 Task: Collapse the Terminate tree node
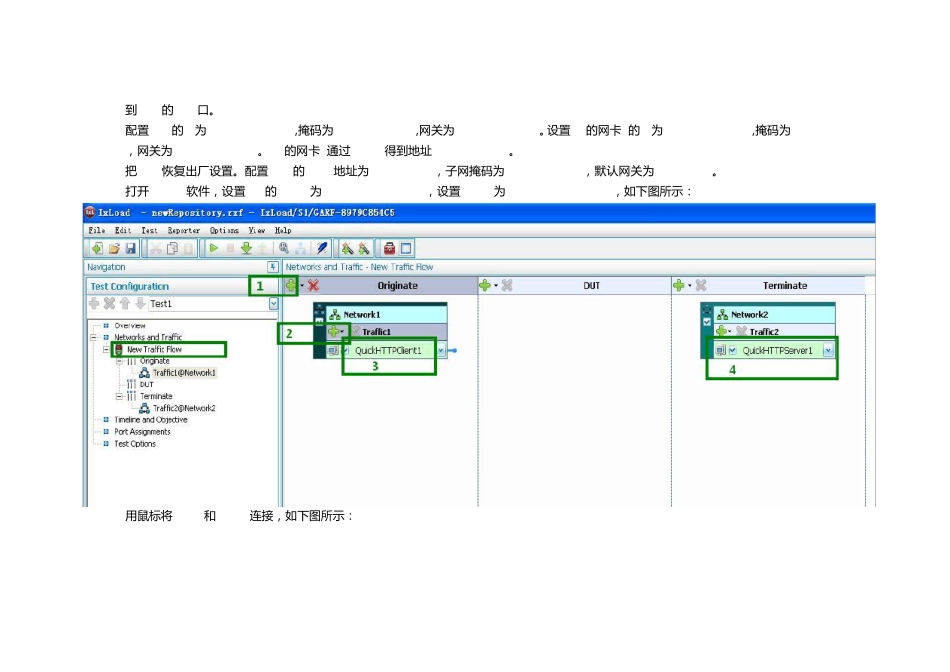point(119,396)
